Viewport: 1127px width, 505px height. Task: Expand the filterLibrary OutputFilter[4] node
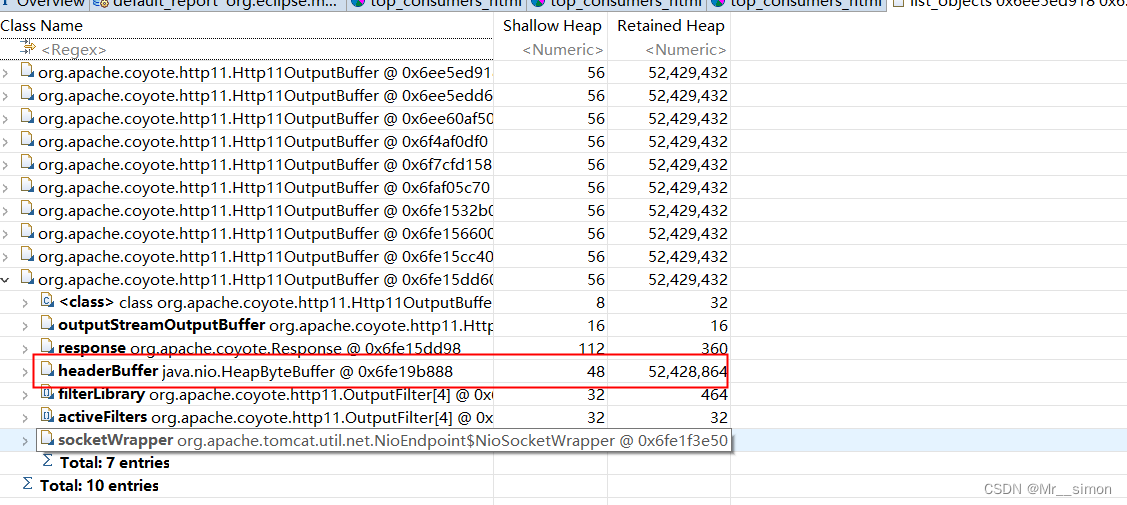(x=27, y=394)
